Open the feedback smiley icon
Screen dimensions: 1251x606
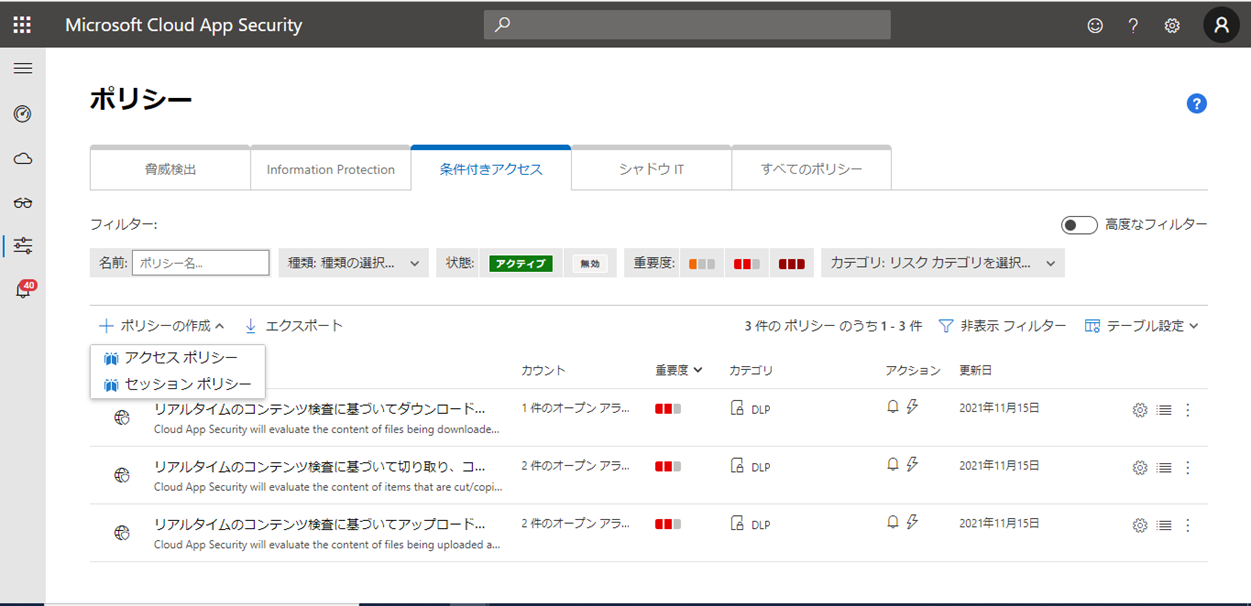(1095, 26)
